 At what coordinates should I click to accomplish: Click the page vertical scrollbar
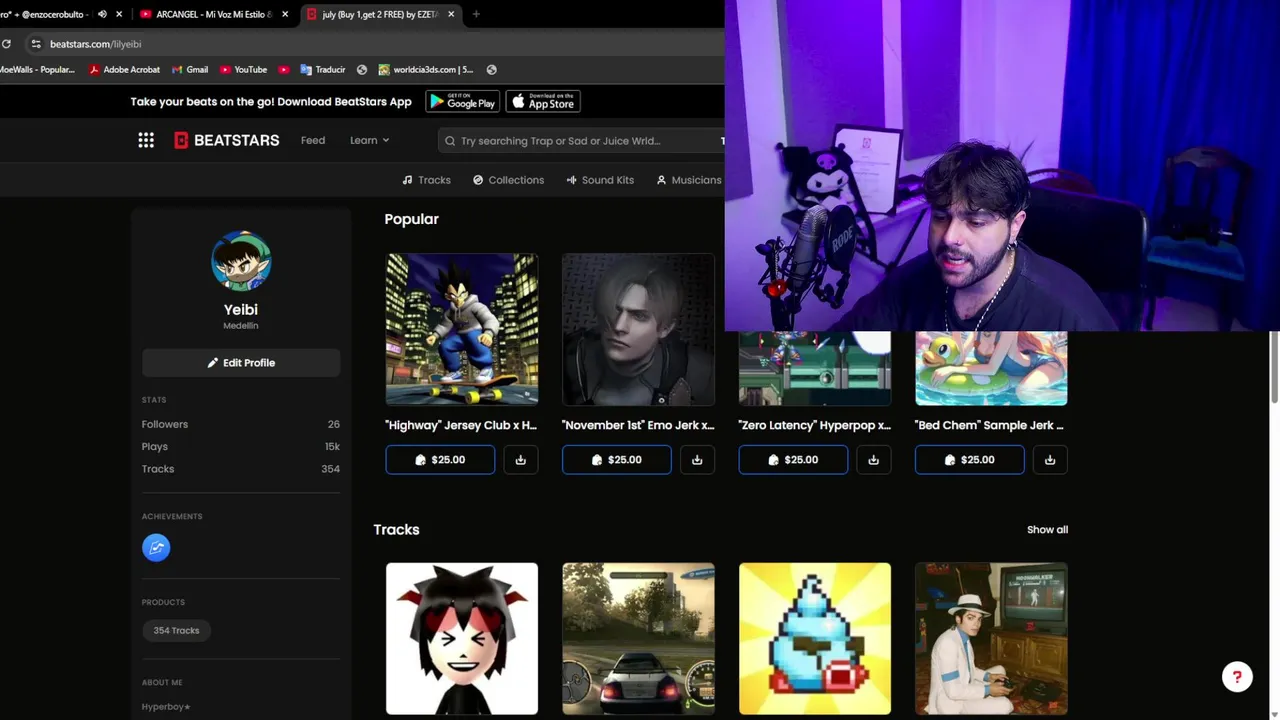click(1274, 368)
